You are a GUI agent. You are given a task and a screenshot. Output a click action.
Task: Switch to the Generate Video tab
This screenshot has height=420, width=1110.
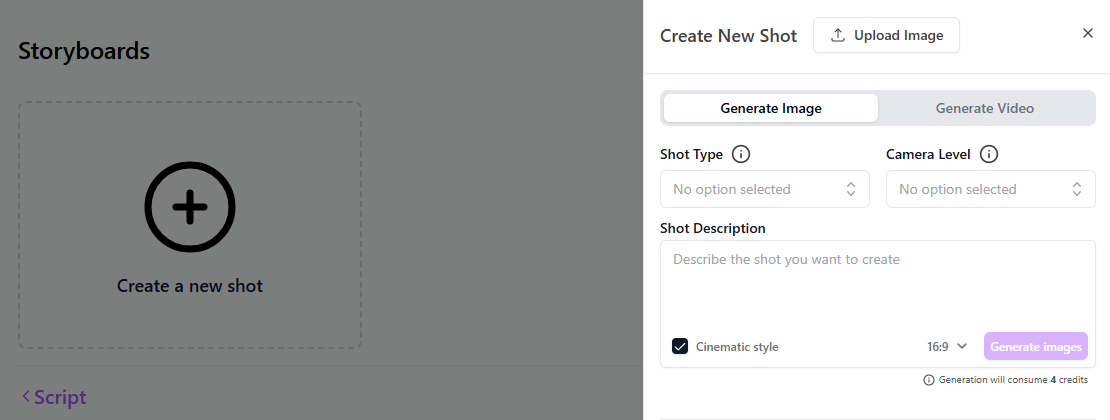(x=984, y=108)
